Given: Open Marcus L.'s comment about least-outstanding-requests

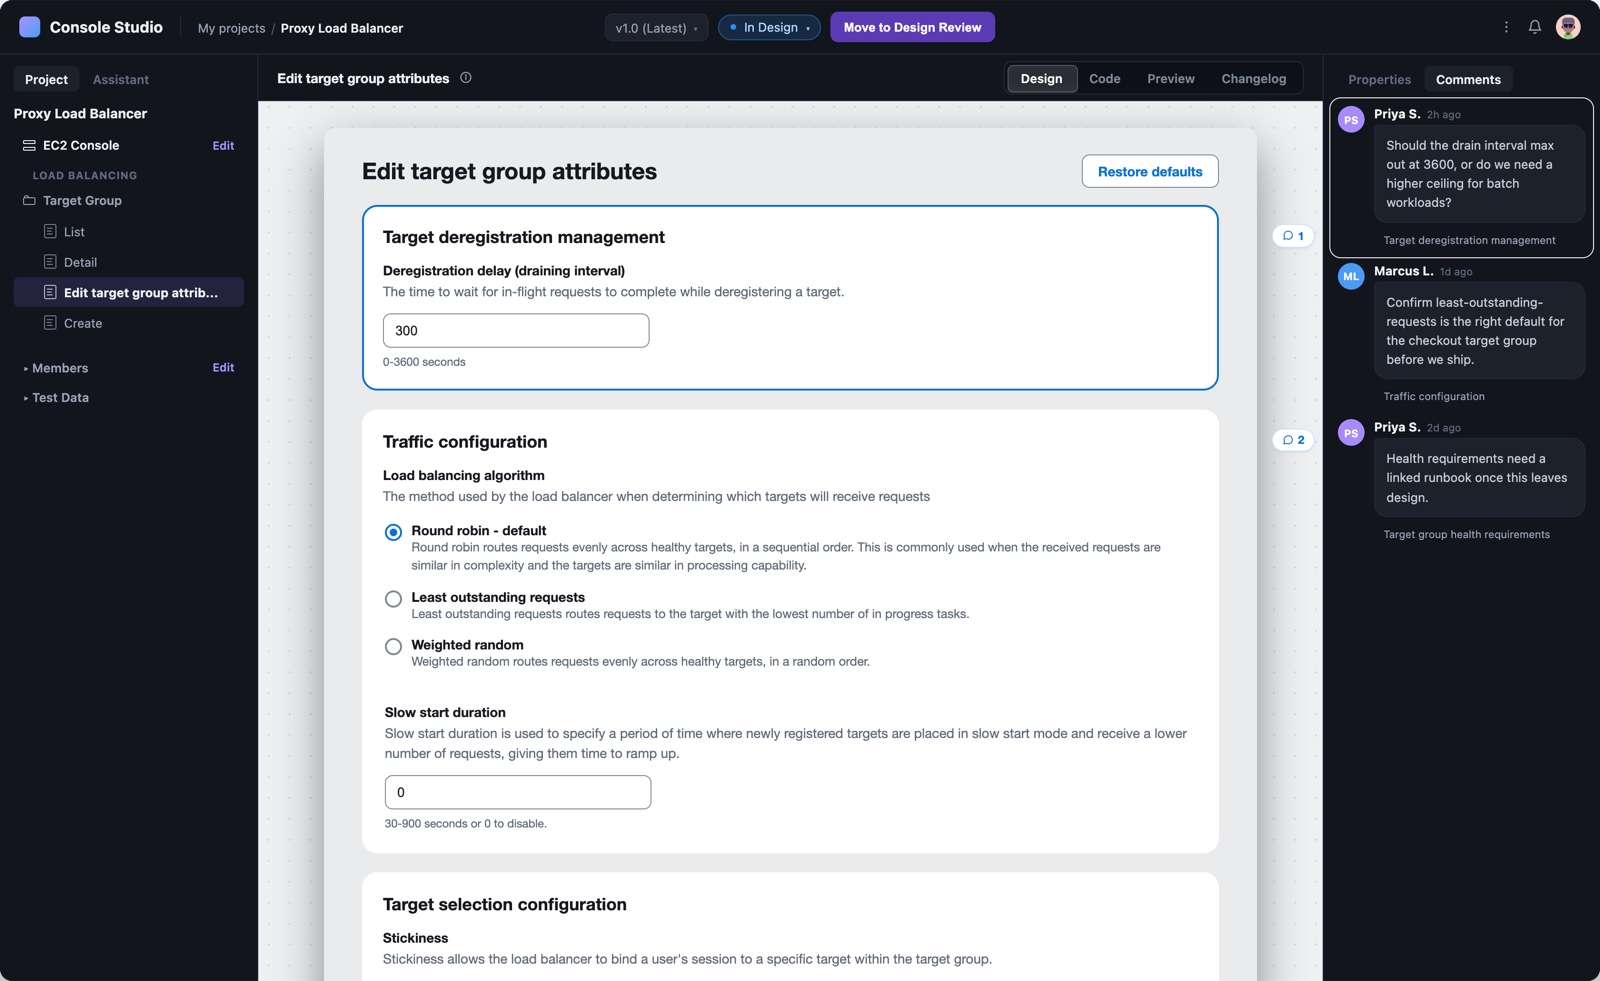Looking at the screenshot, I should click(1480, 331).
